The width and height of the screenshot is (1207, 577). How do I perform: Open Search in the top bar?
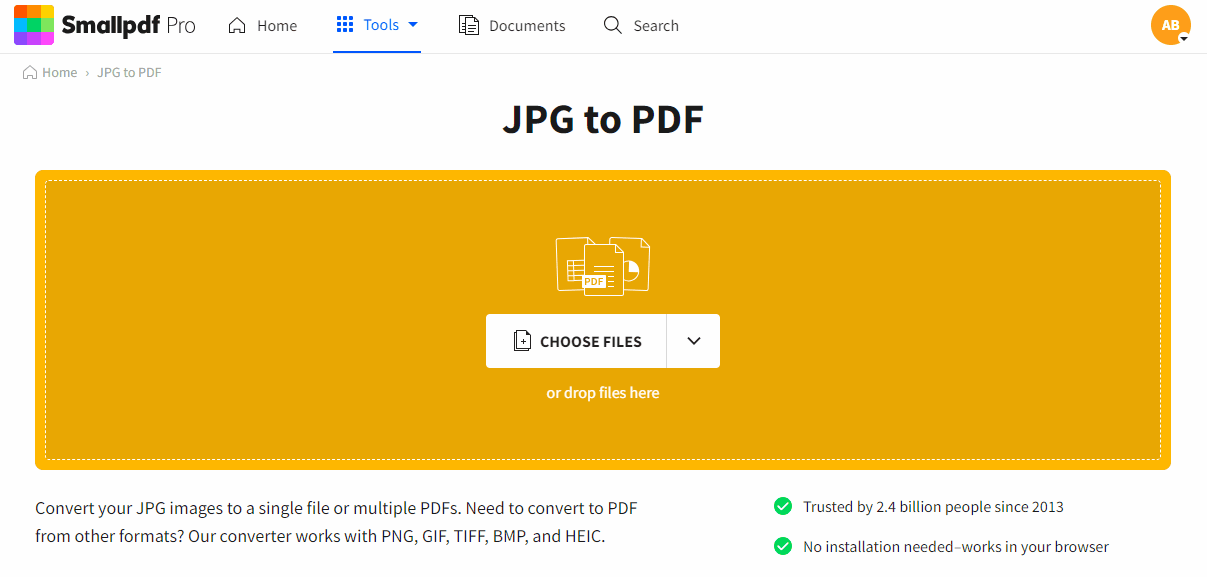coord(641,26)
